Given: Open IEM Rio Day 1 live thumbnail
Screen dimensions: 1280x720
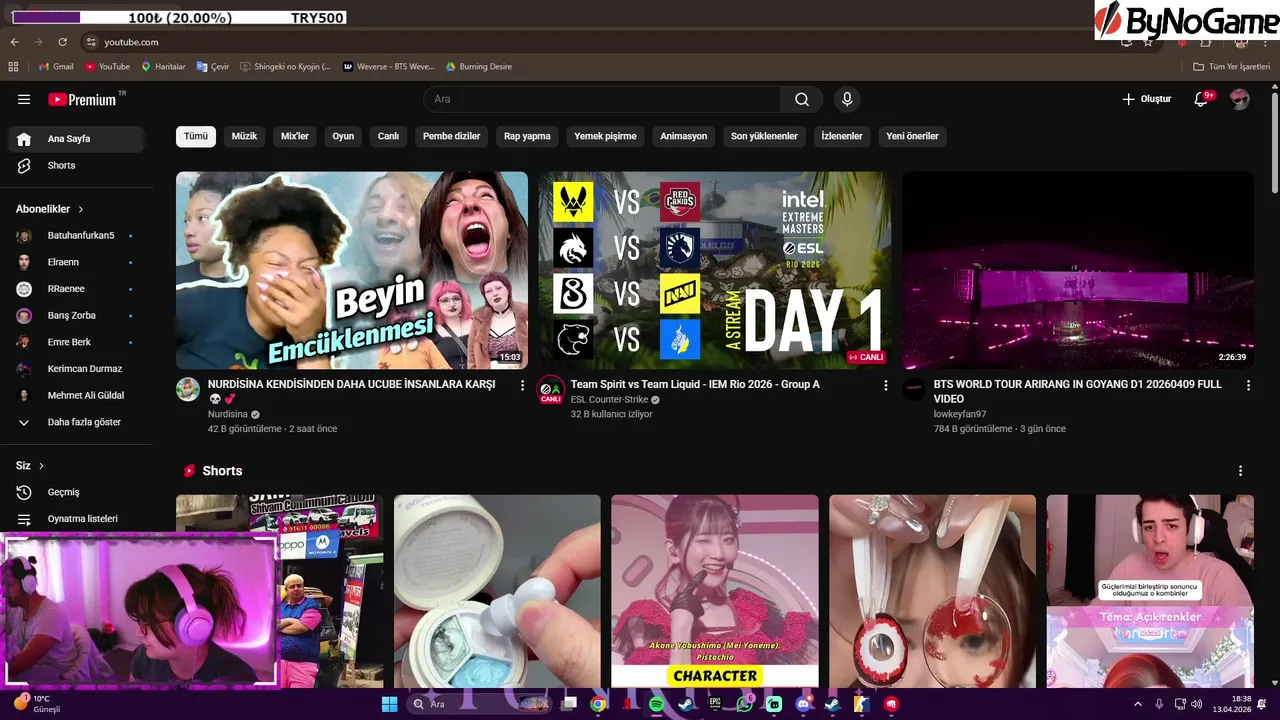Looking at the screenshot, I should 715,270.
